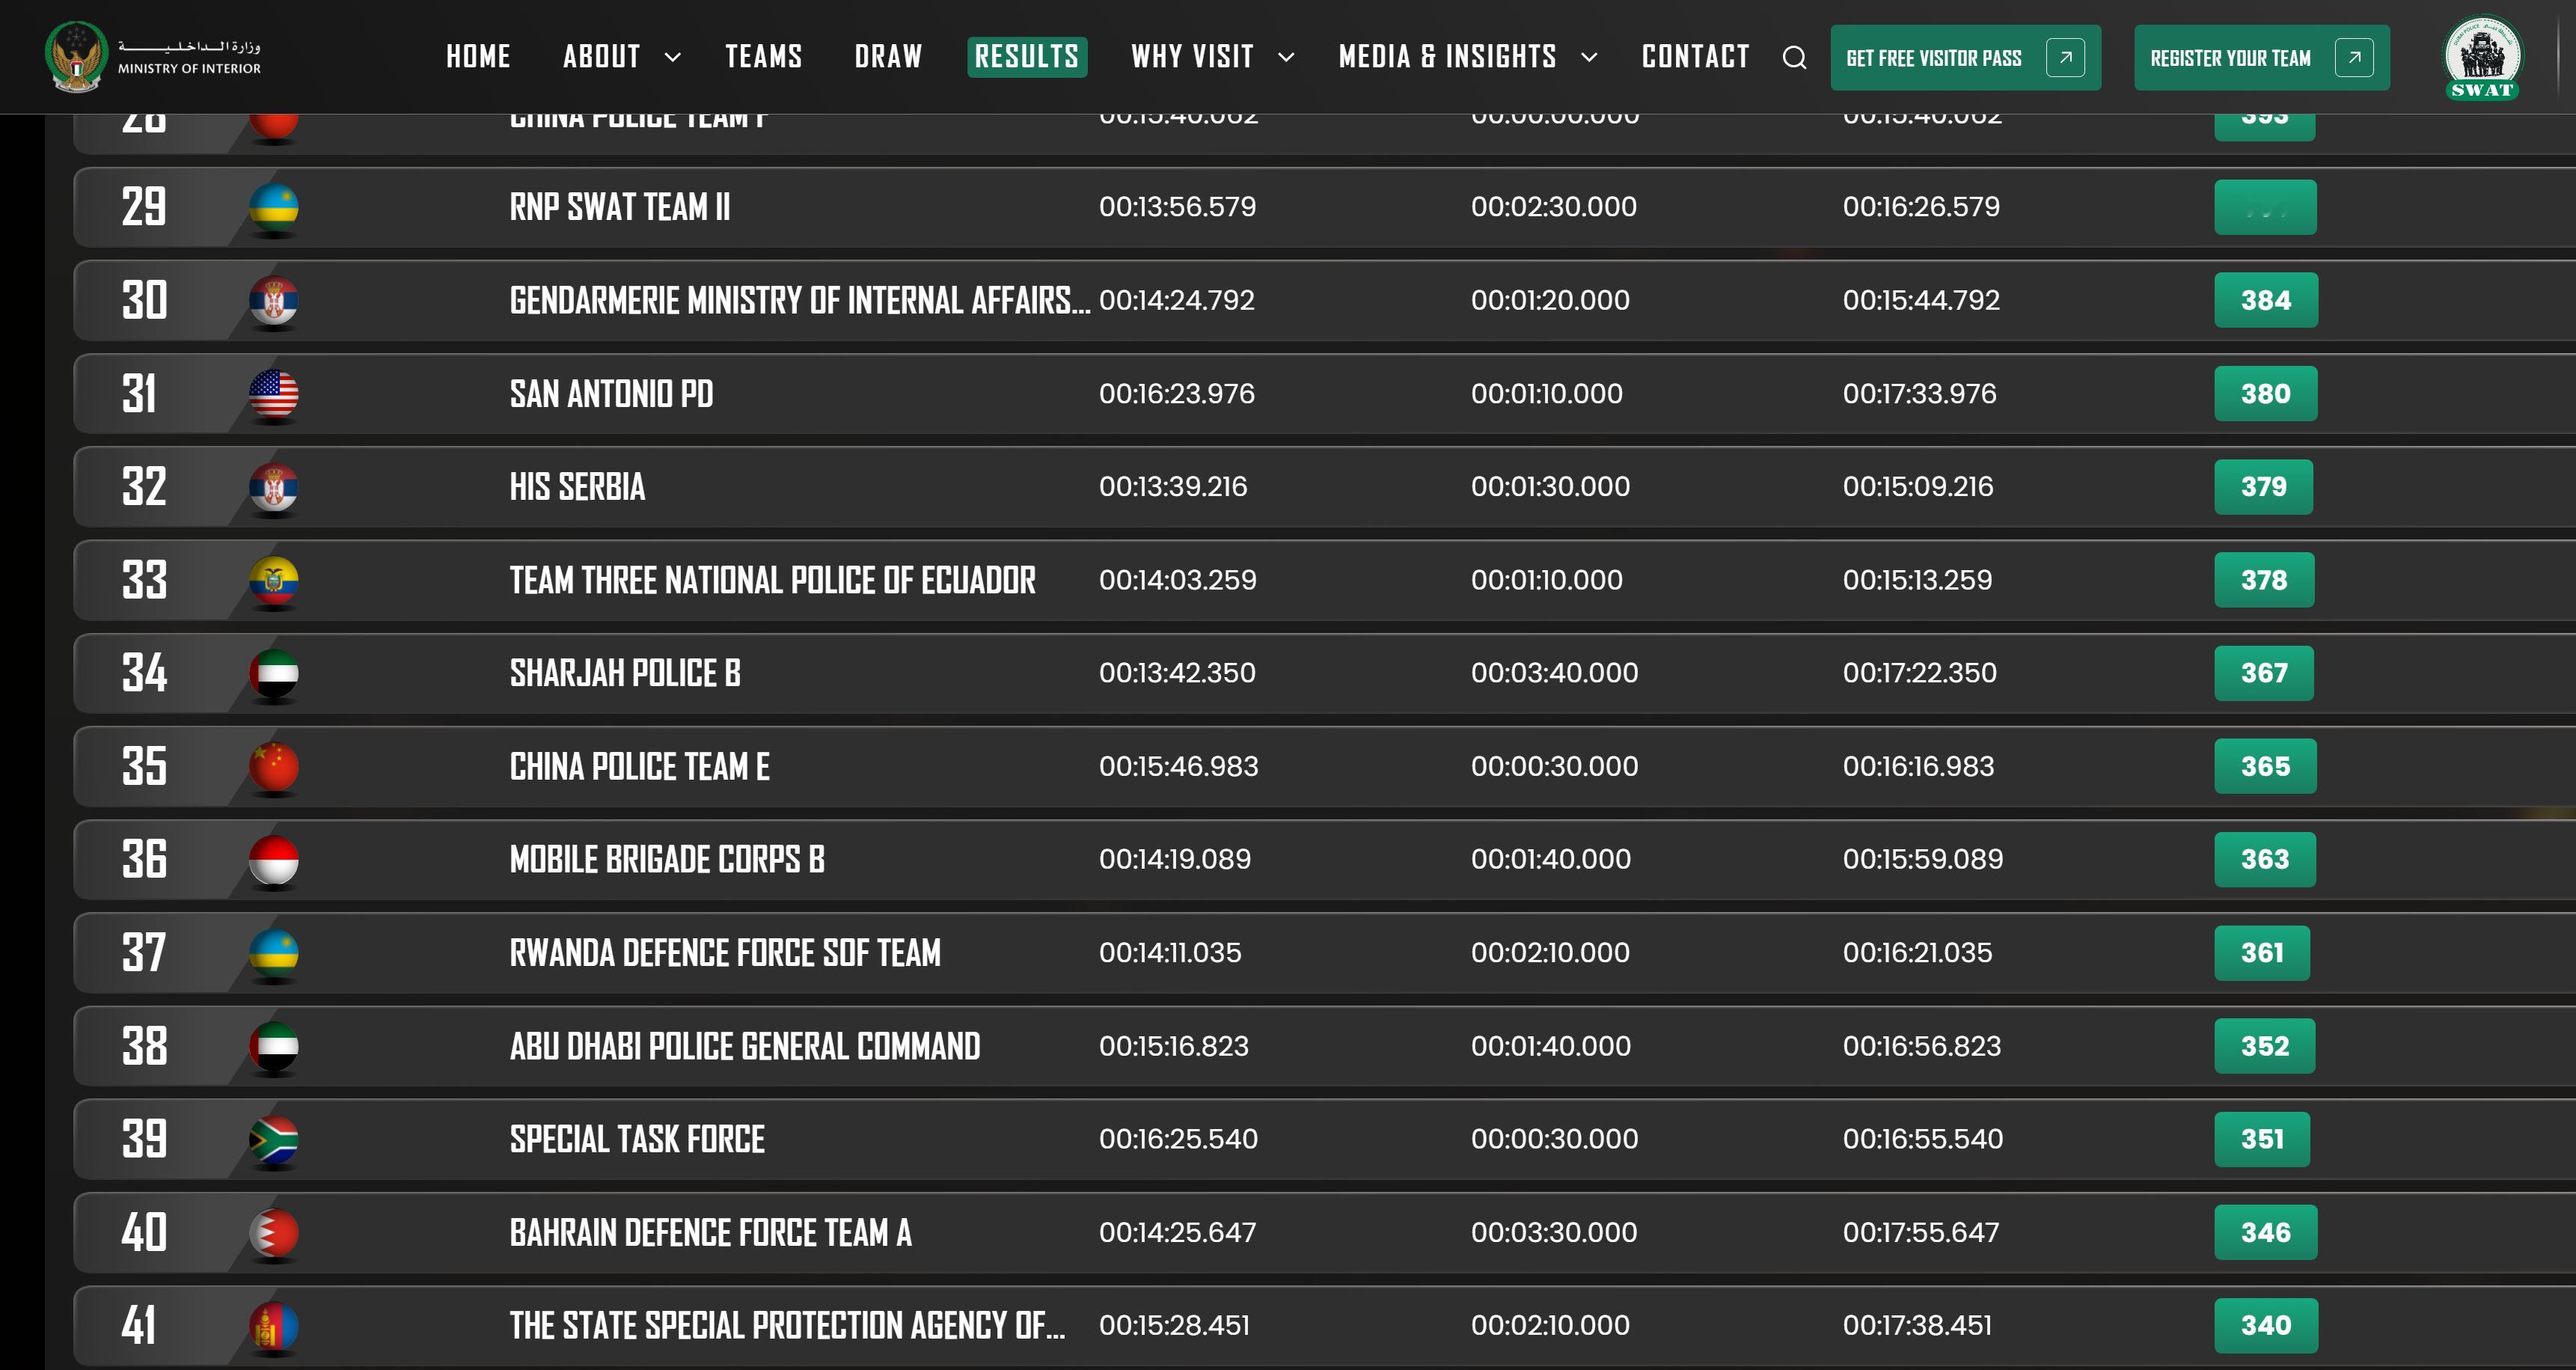This screenshot has height=1370, width=2576.
Task: Click the SWAT challenge logo
Action: pyautogui.click(x=2482, y=57)
